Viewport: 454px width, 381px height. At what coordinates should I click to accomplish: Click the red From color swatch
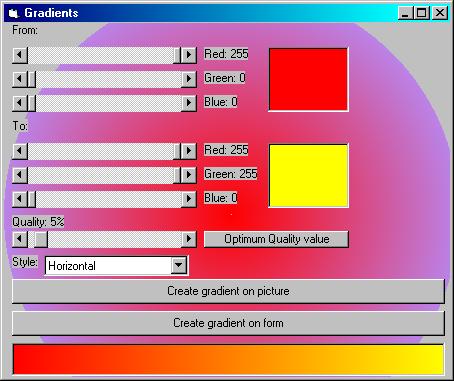[308, 79]
